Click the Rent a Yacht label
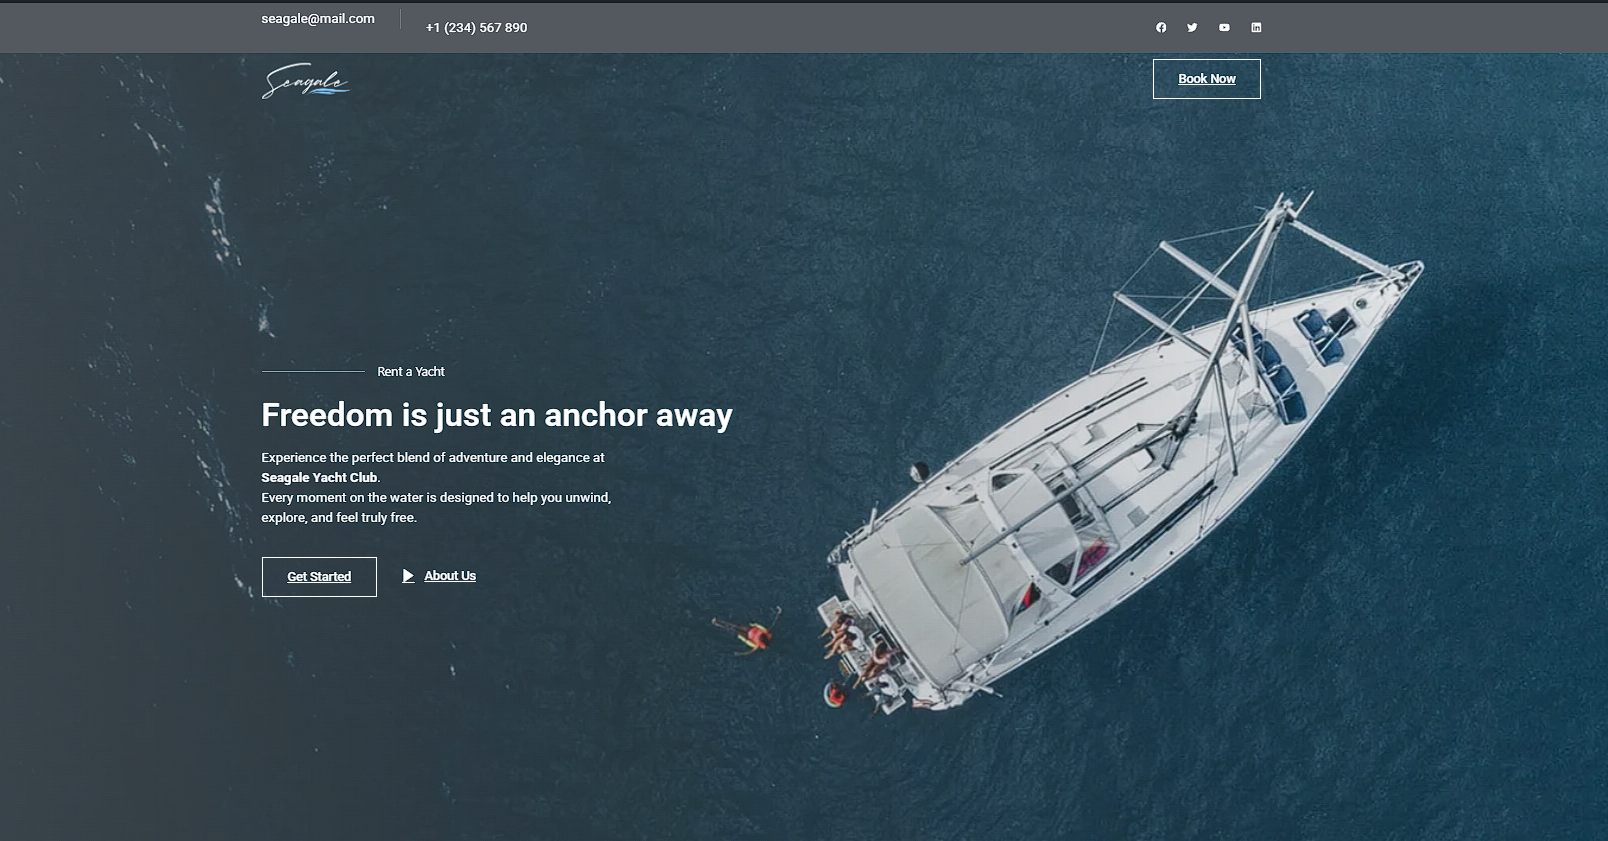1608x841 pixels. tap(411, 372)
